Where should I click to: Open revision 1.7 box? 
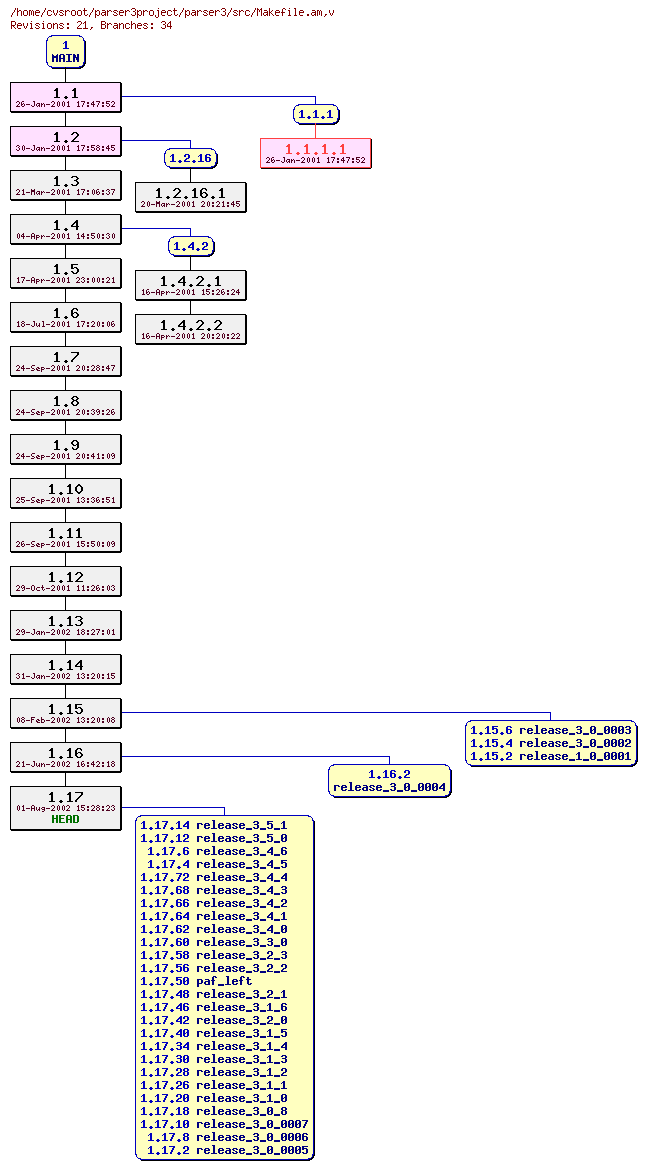[66, 362]
